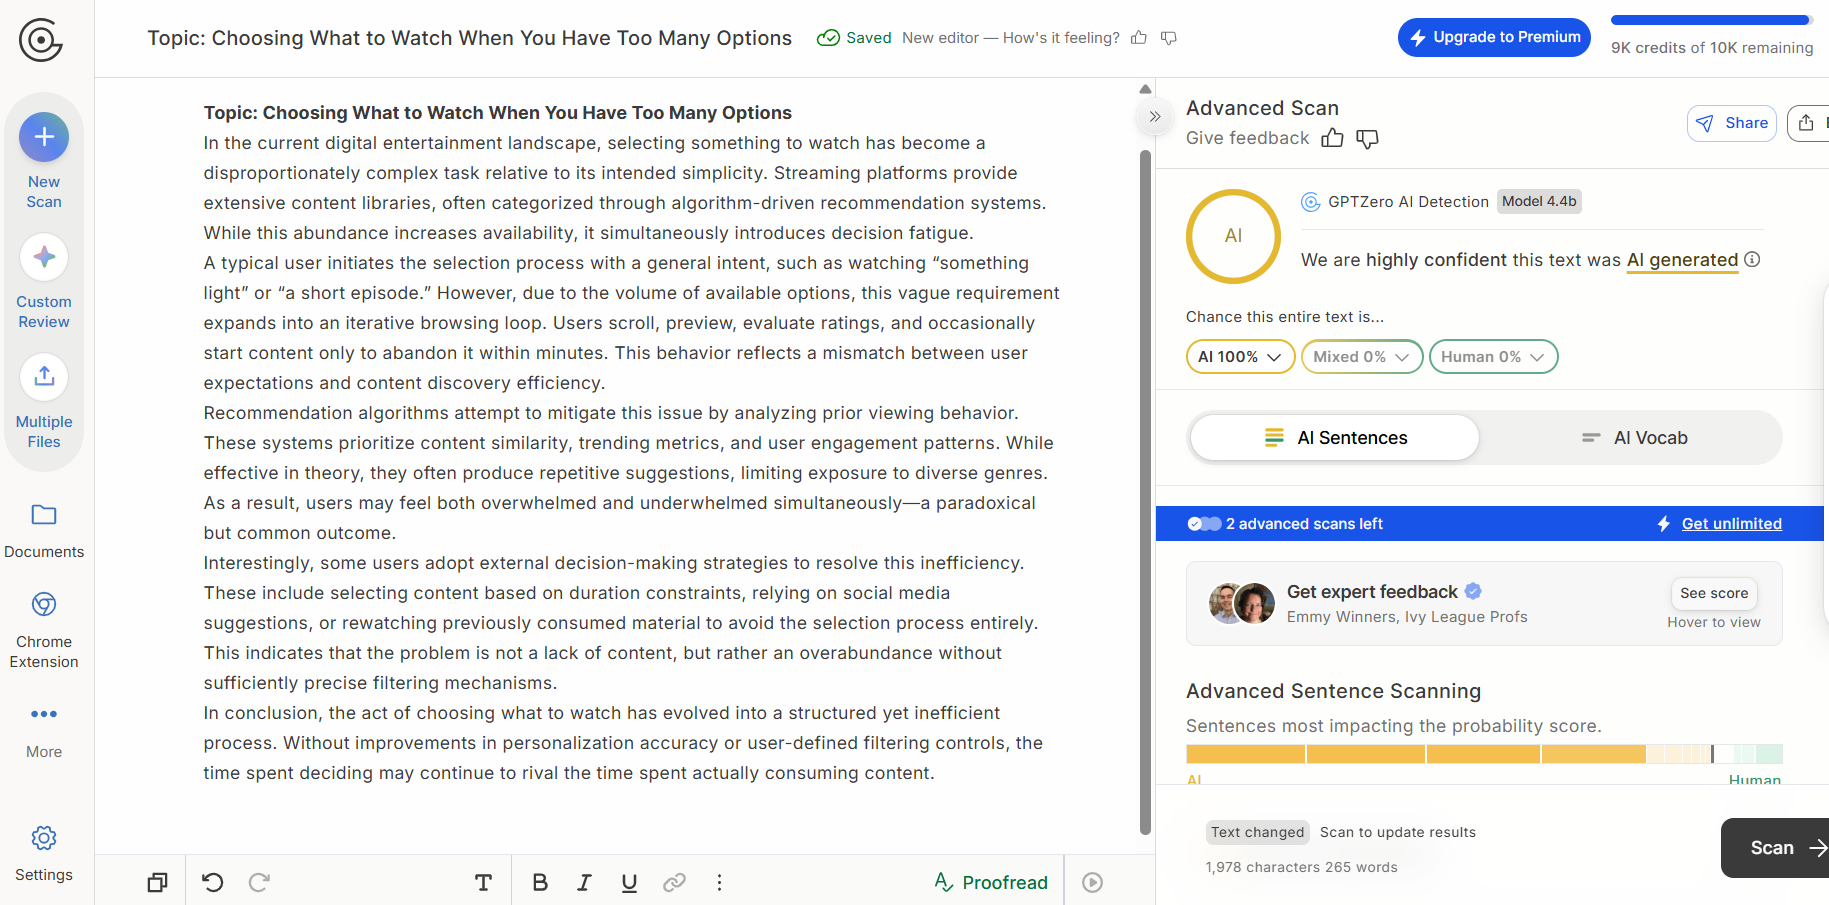Open the More options dots in sidebar
This screenshot has height=905, width=1829.
pyautogui.click(x=44, y=714)
